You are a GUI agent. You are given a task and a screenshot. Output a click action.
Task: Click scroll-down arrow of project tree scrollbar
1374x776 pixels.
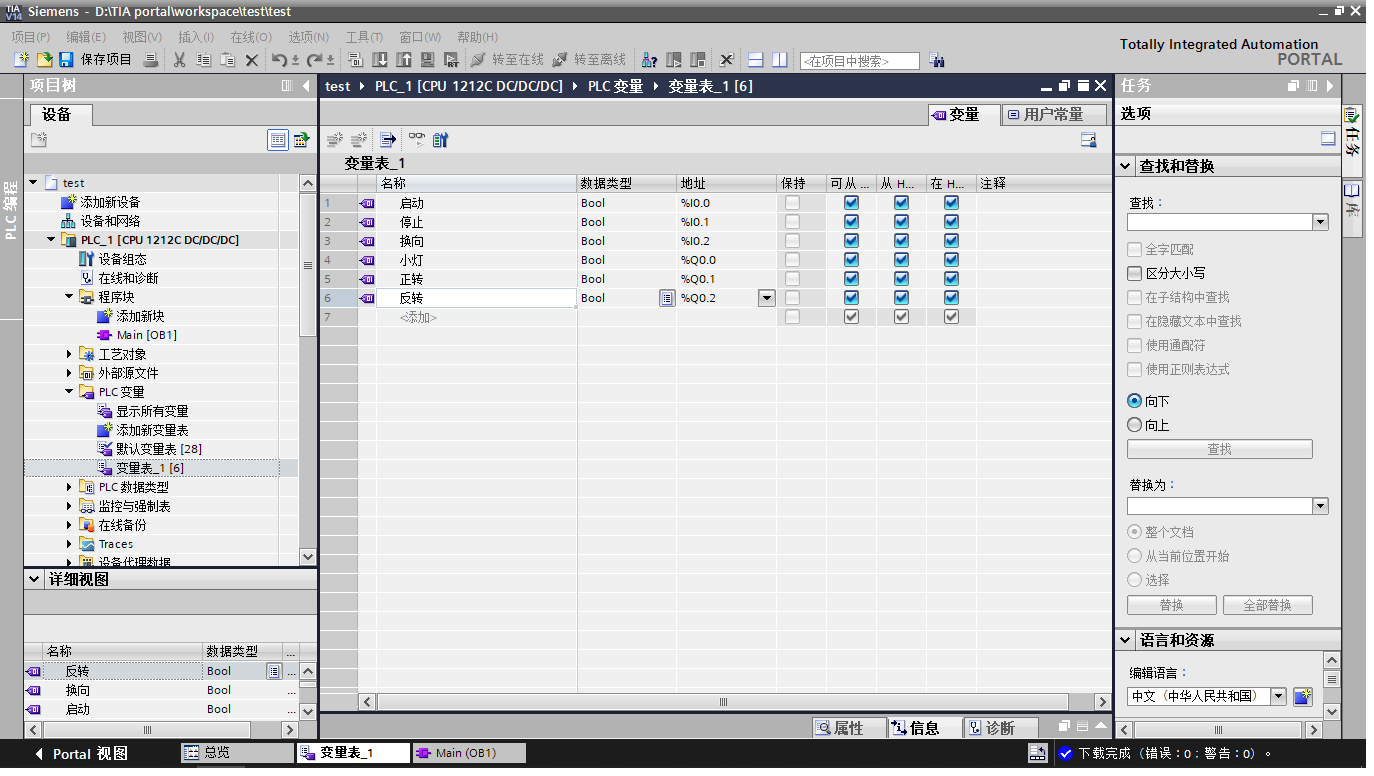[x=307, y=557]
